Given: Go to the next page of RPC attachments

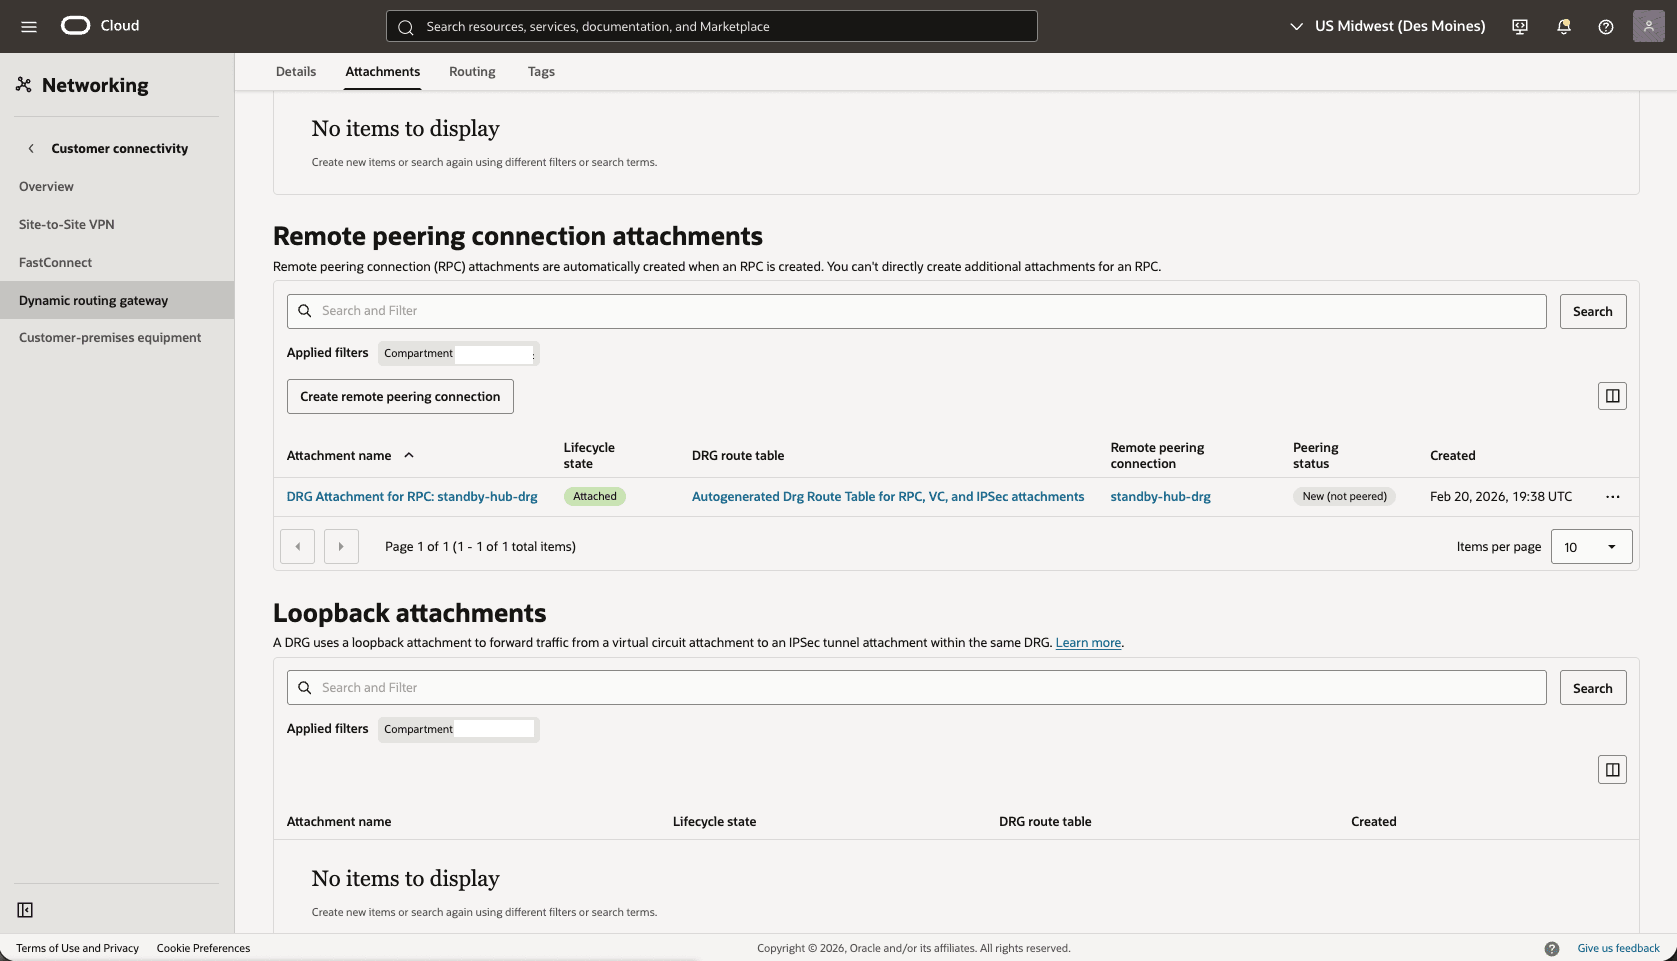Looking at the screenshot, I should tap(340, 546).
